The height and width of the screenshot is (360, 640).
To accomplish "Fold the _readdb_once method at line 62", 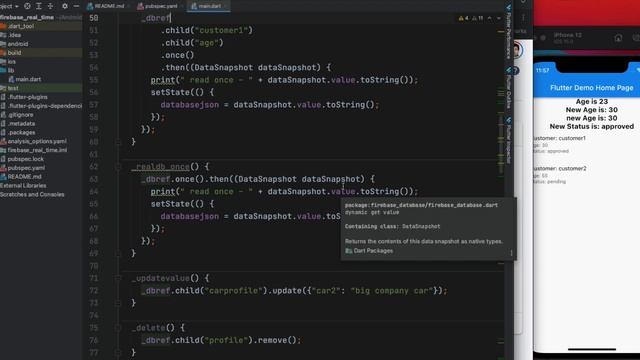I will (118, 167).
